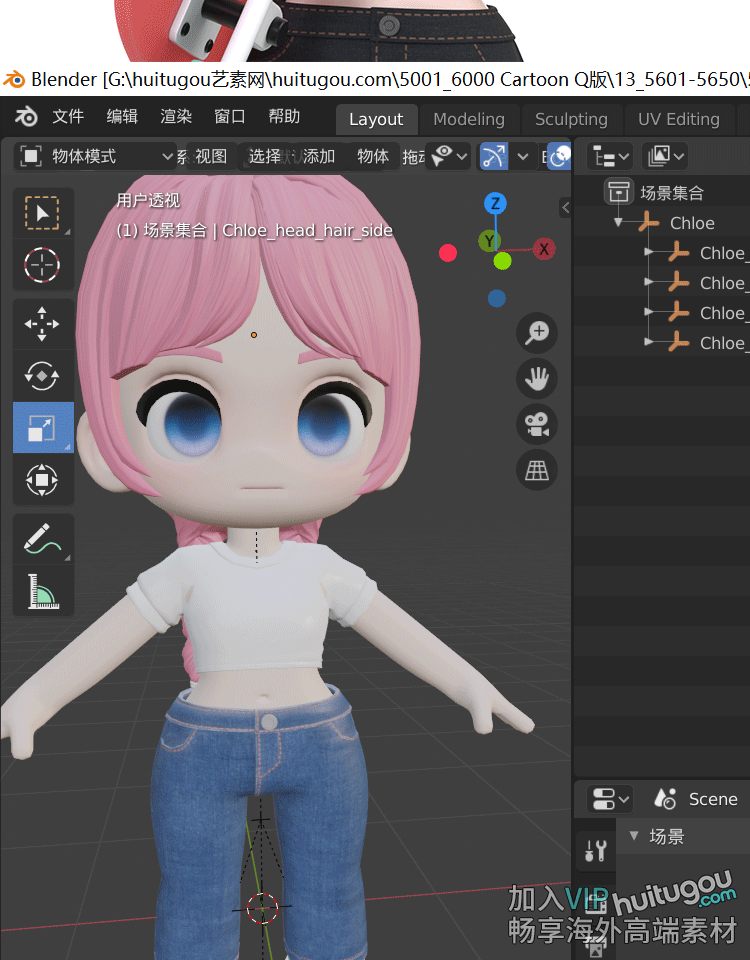The height and width of the screenshot is (960, 750).
Task: Open the 文件 menu
Action: pyautogui.click(x=68, y=117)
